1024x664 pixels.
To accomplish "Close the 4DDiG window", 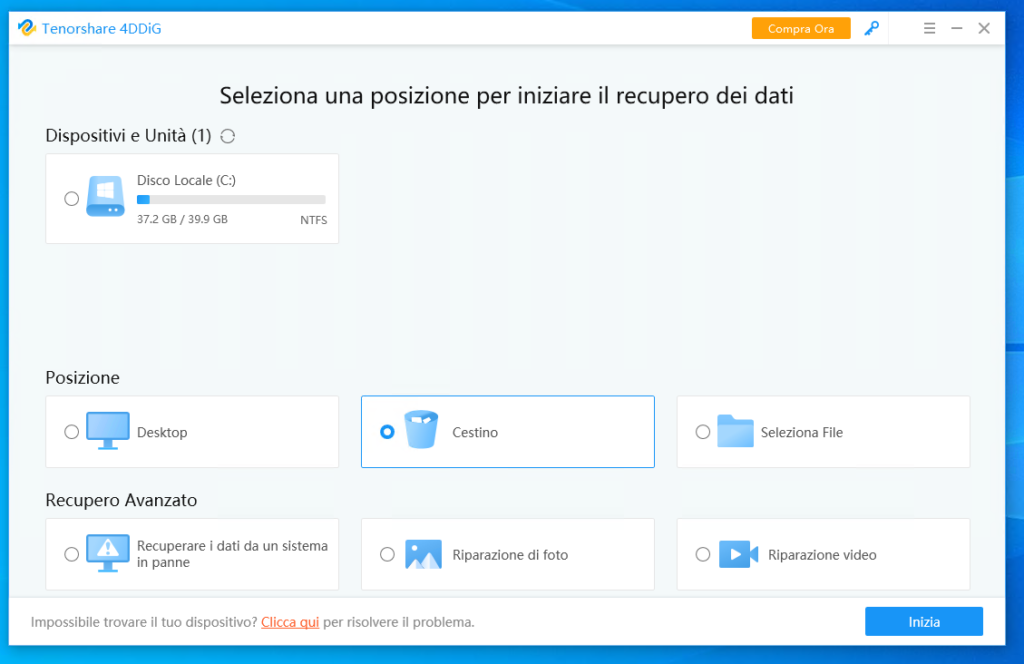I will (984, 28).
